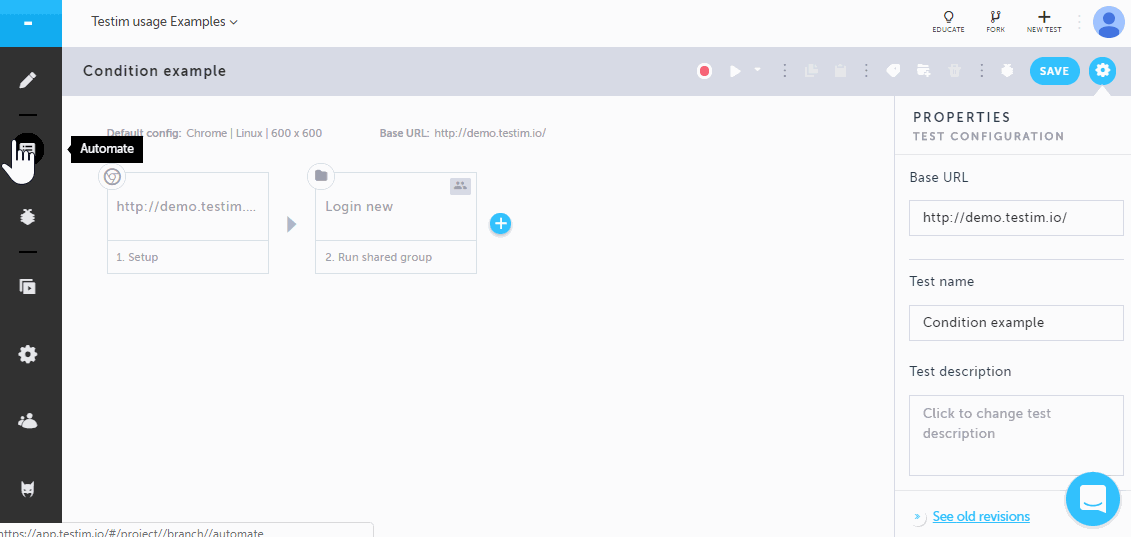Open the run options dropdown arrow
This screenshot has height=537, width=1131.
pos(757,69)
